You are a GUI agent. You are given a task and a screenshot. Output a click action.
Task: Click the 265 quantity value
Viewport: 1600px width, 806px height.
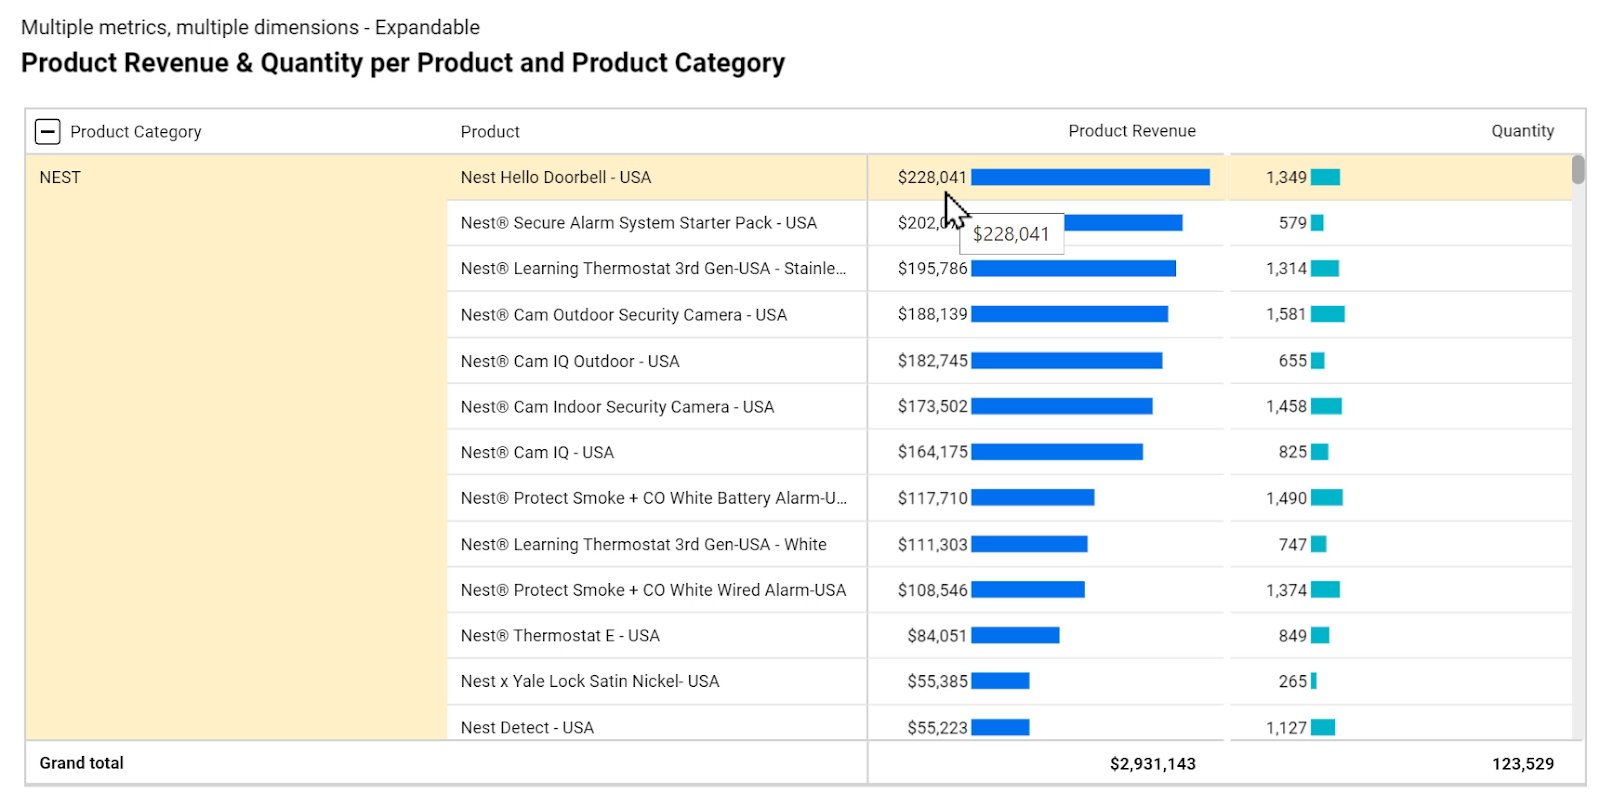tap(1293, 681)
